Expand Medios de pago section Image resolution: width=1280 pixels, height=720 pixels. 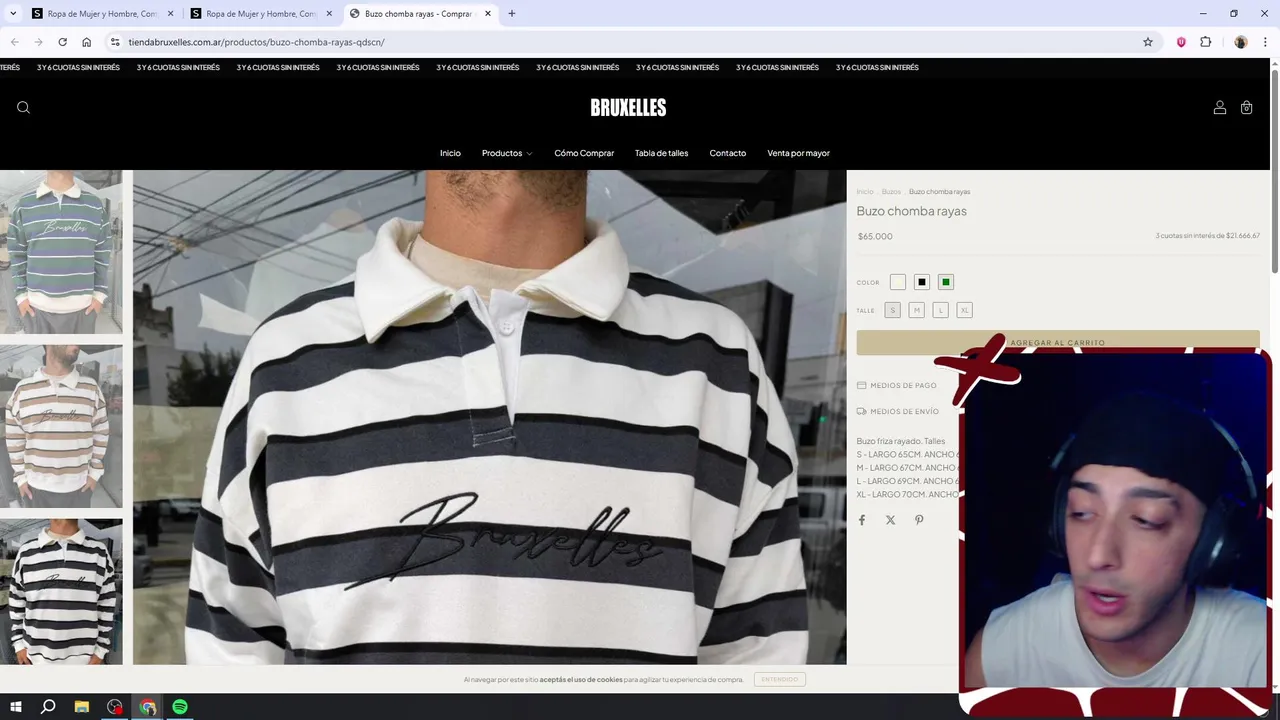(x=897, y=385)
